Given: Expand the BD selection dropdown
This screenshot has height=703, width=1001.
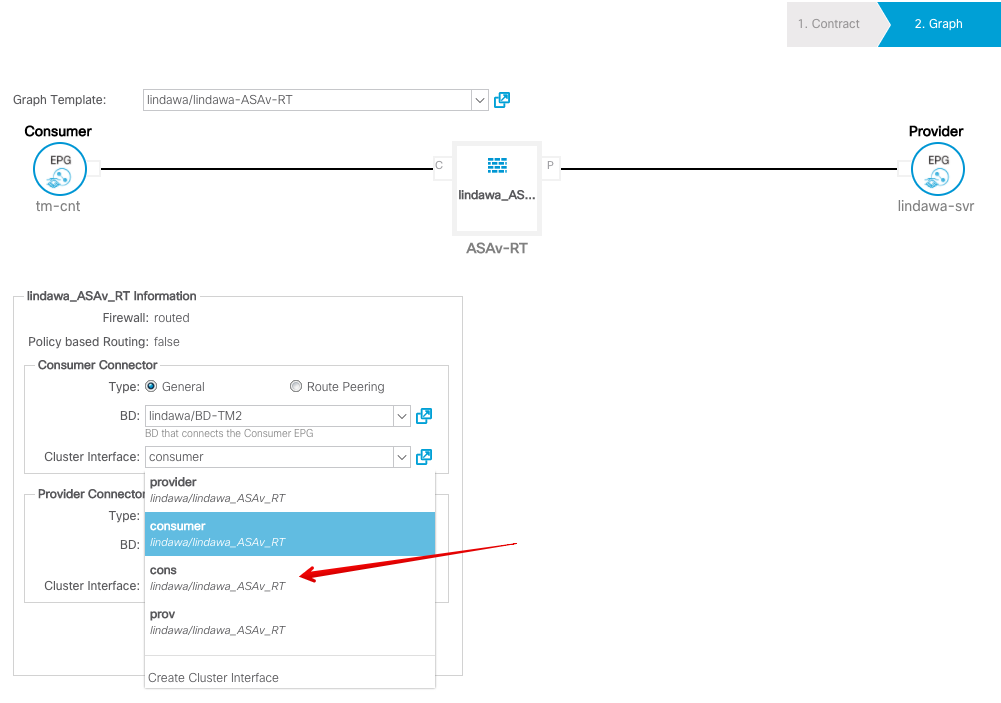Looking at the screenshot, I should pos(402,416).
